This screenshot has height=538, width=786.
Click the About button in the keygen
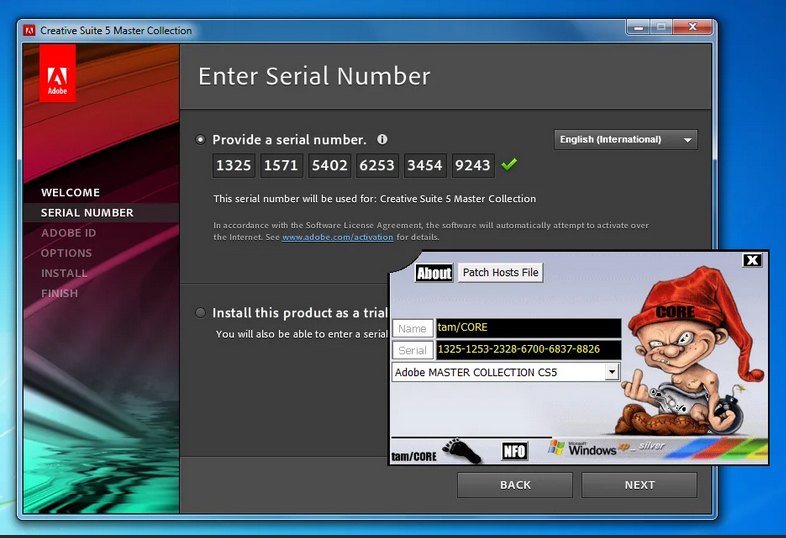434,273
